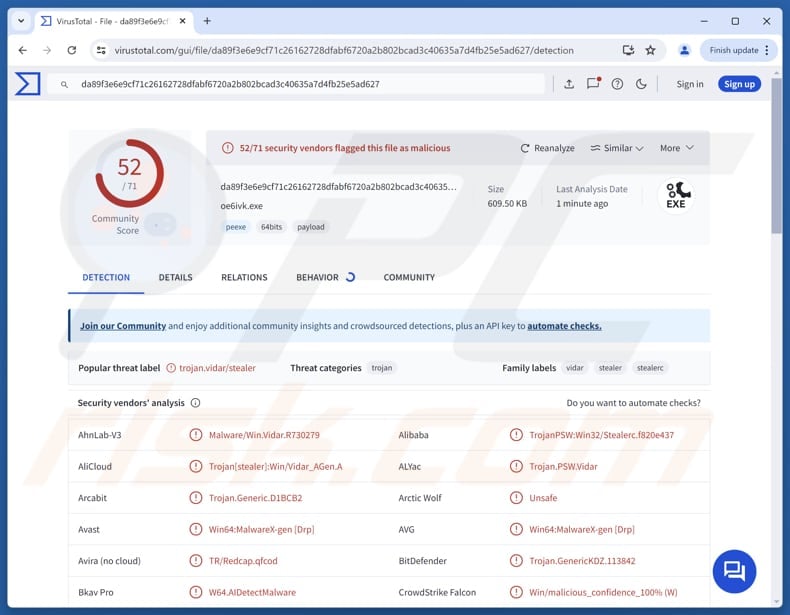Open the notifications chat icon
The image size is (790, 615).
(593, 84)
